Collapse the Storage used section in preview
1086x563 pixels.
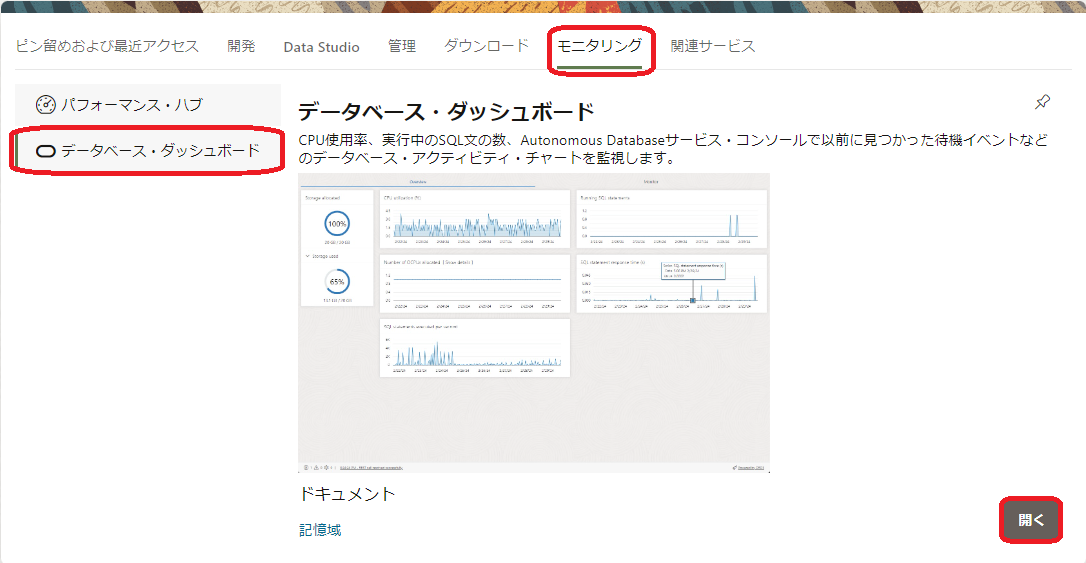307,256
